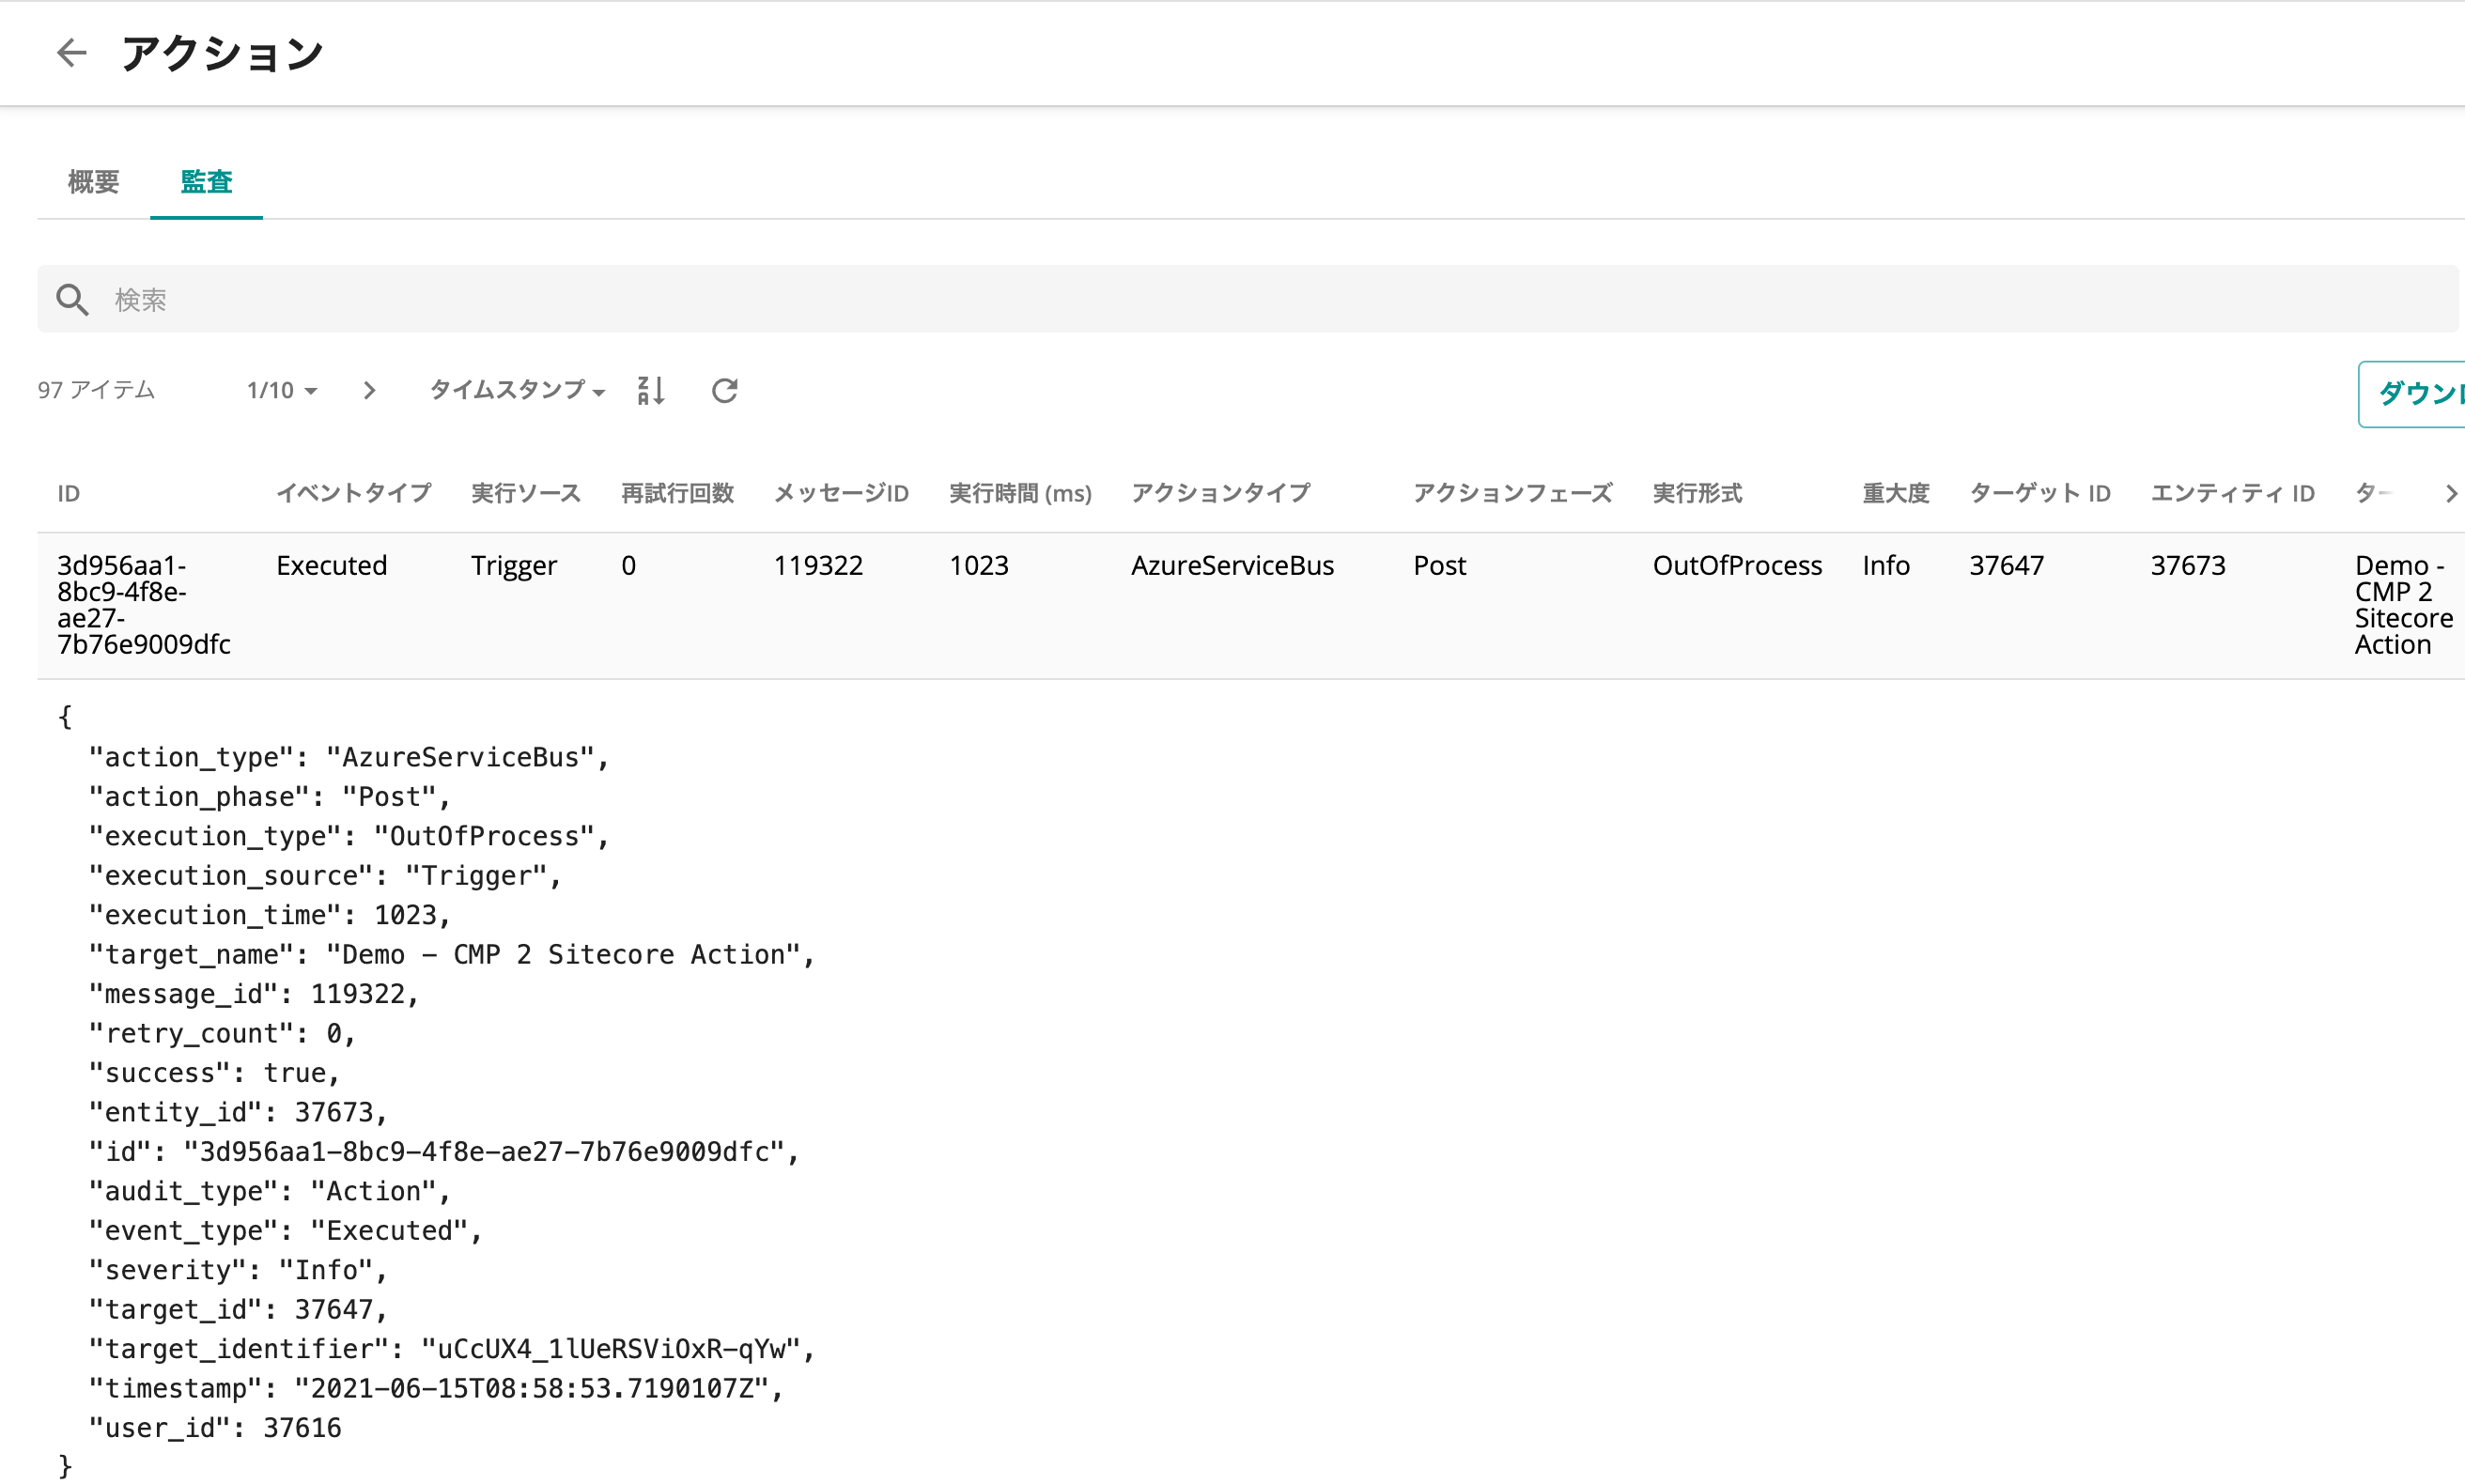
Task: Open the タイムスタンプ sort field dropdown
Action: [517, 390]
